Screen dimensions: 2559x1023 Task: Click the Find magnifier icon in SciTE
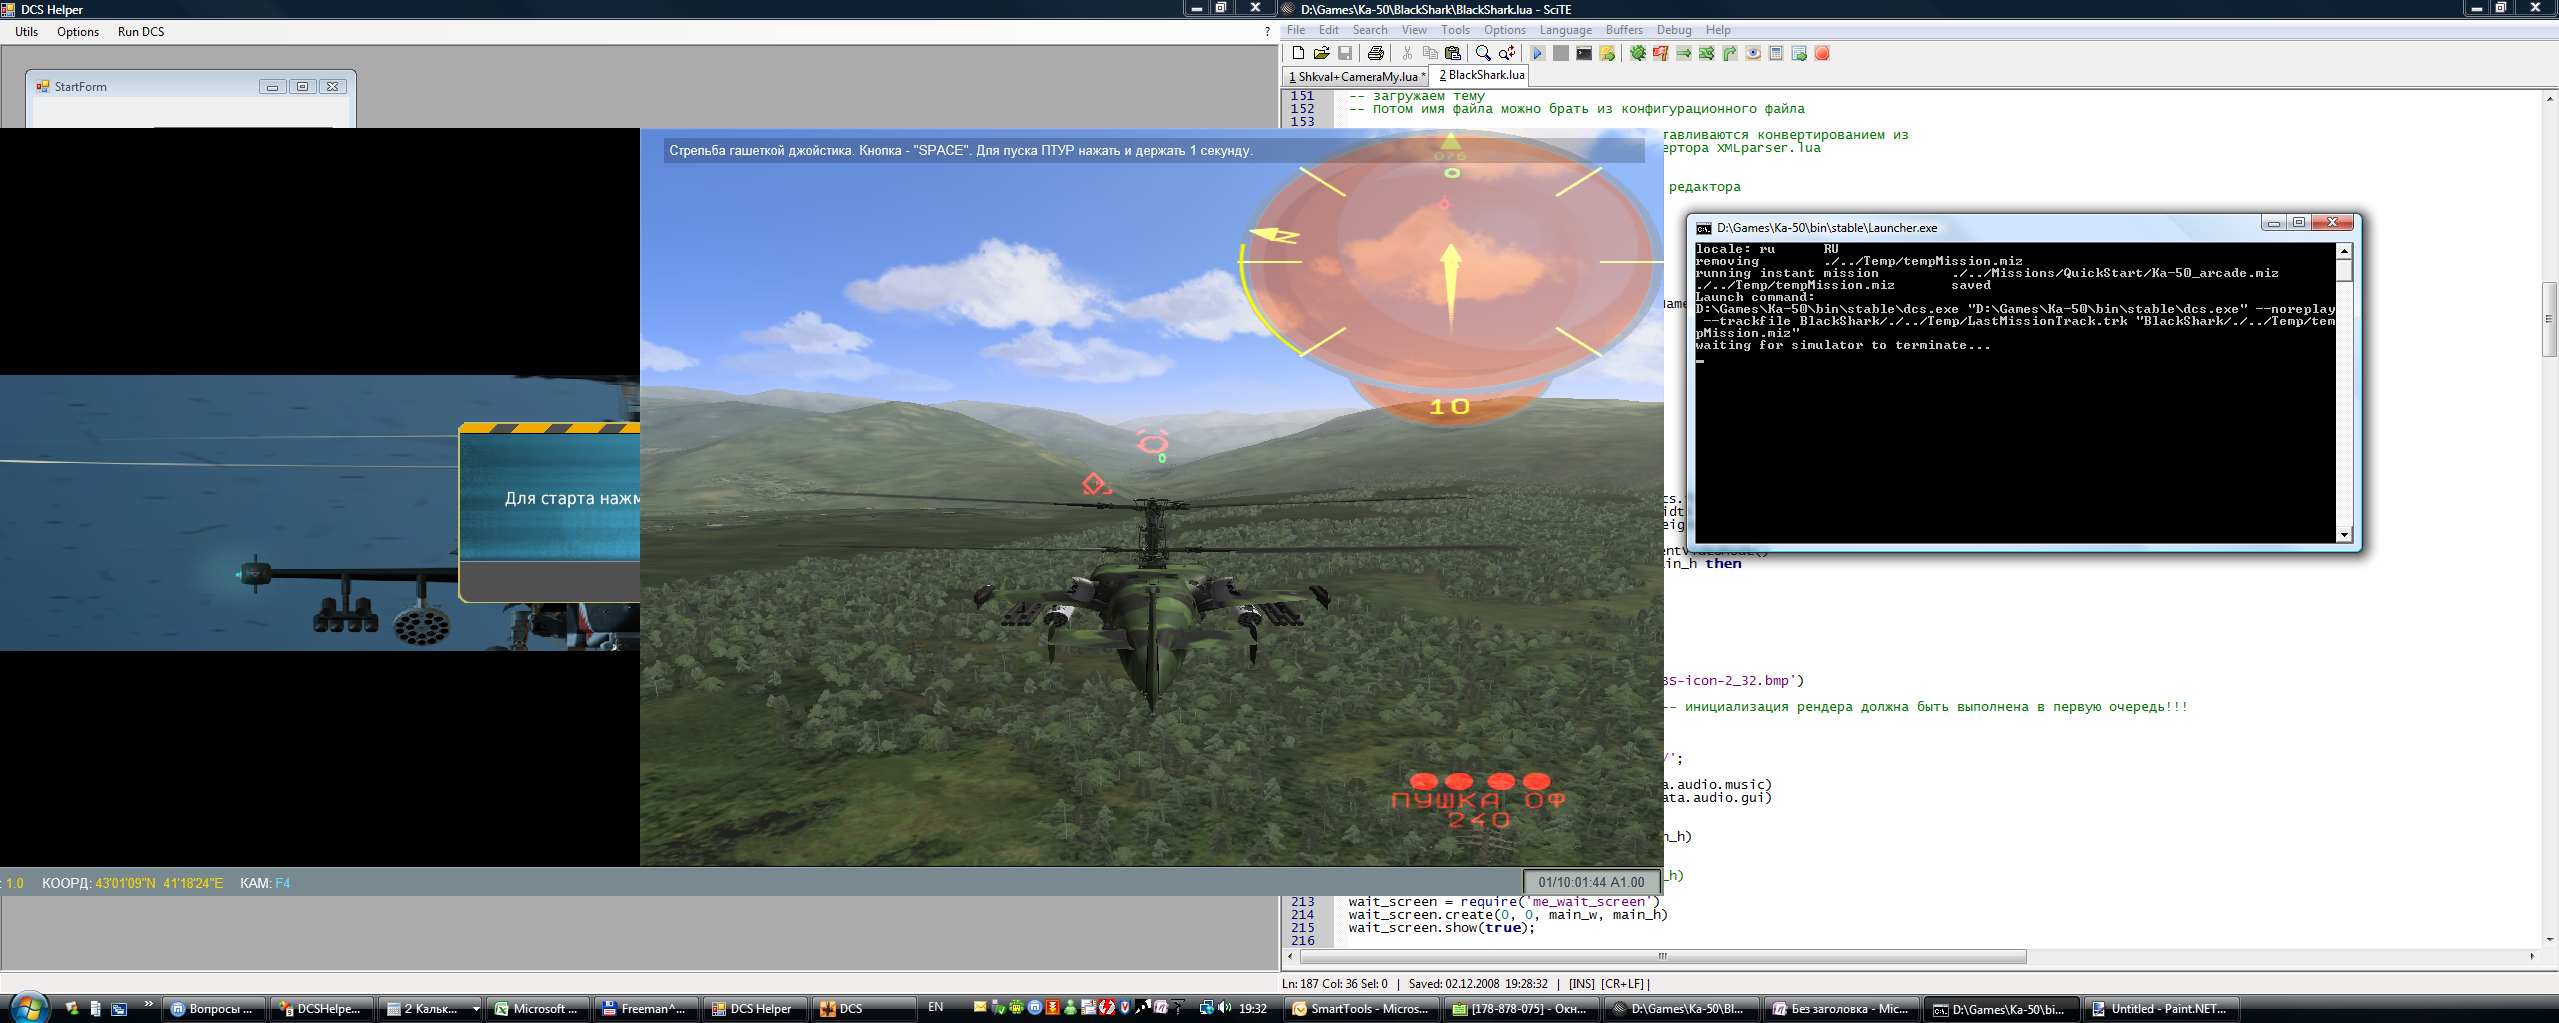pyautogui.click(x=1484, y=53)
